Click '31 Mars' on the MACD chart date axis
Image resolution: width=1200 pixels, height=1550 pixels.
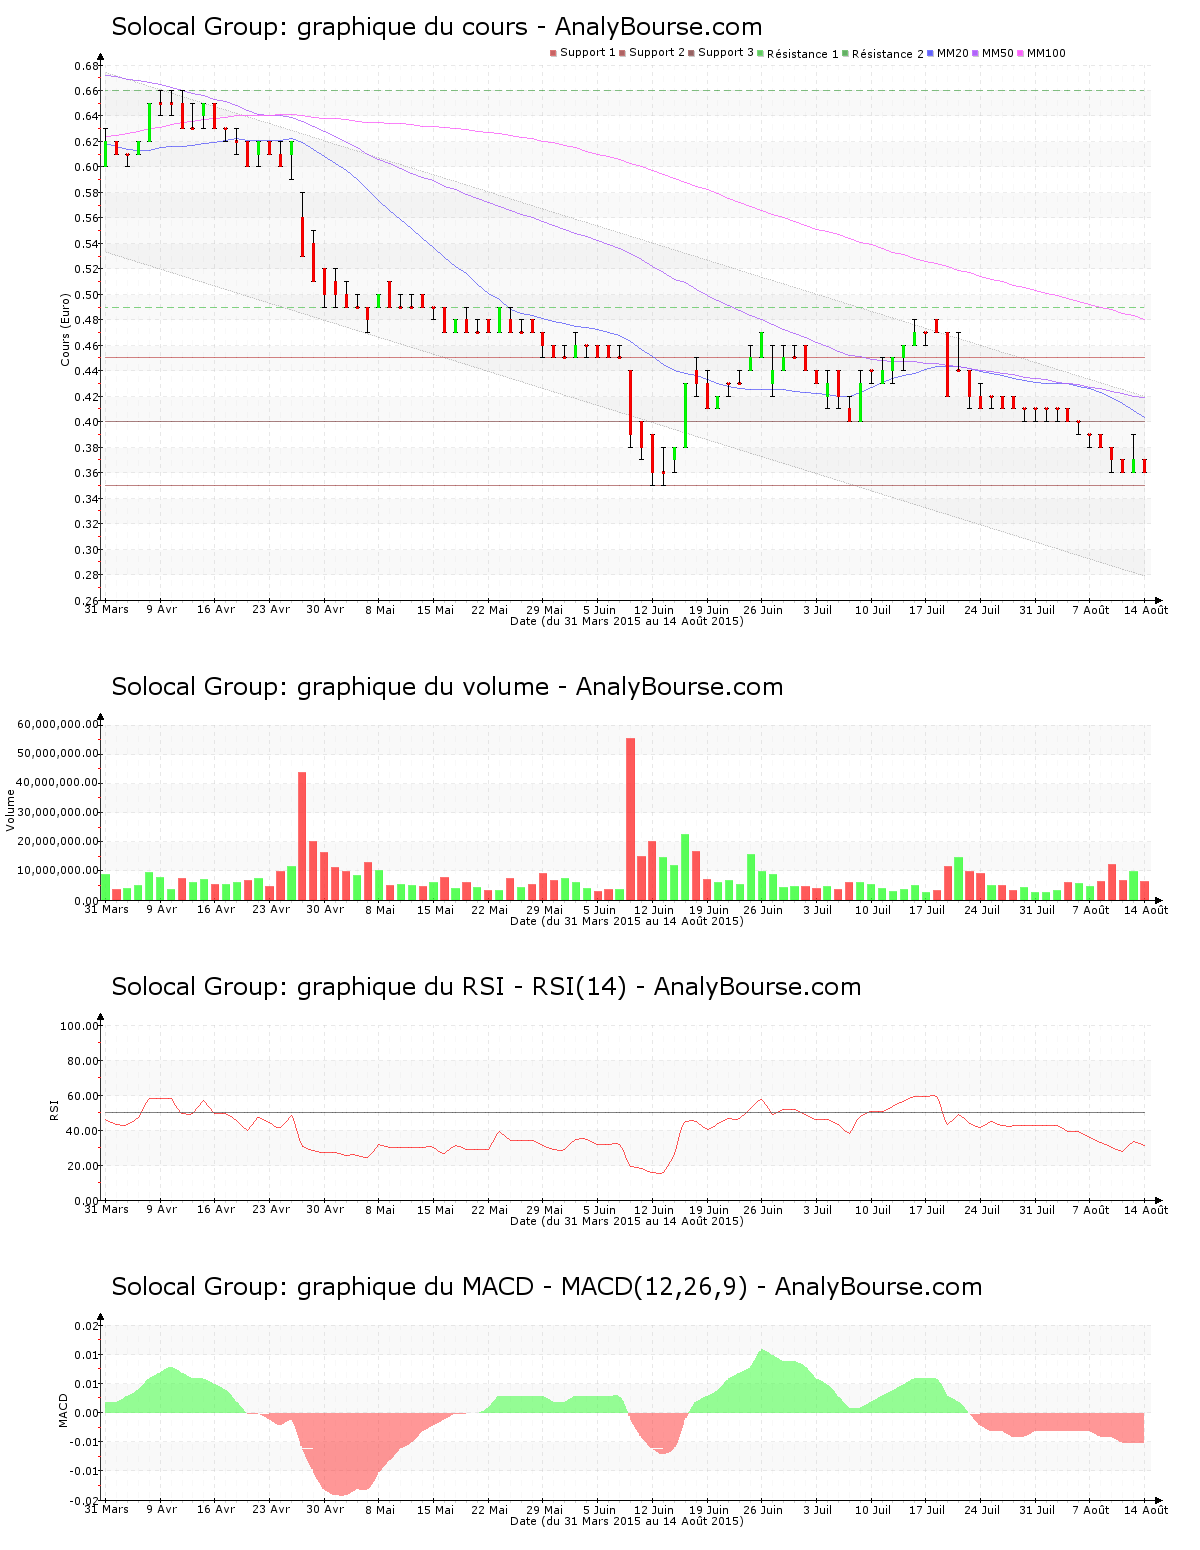pos(107,1509)
